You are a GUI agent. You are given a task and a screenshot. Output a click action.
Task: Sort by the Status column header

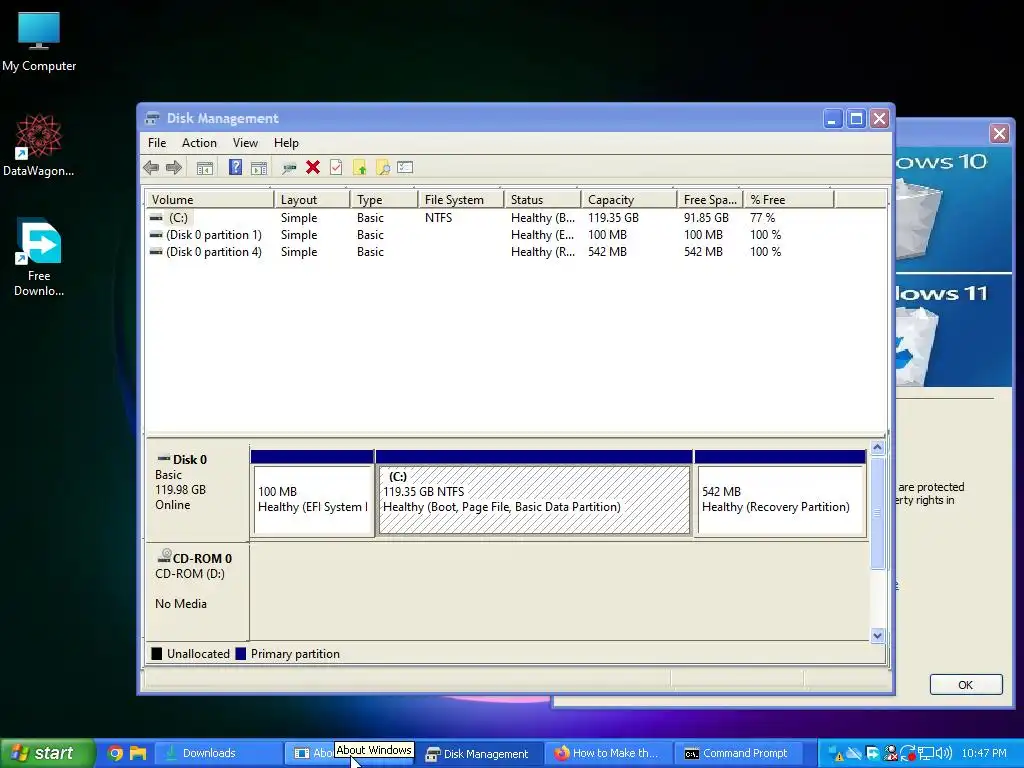[x=542, y=199]
